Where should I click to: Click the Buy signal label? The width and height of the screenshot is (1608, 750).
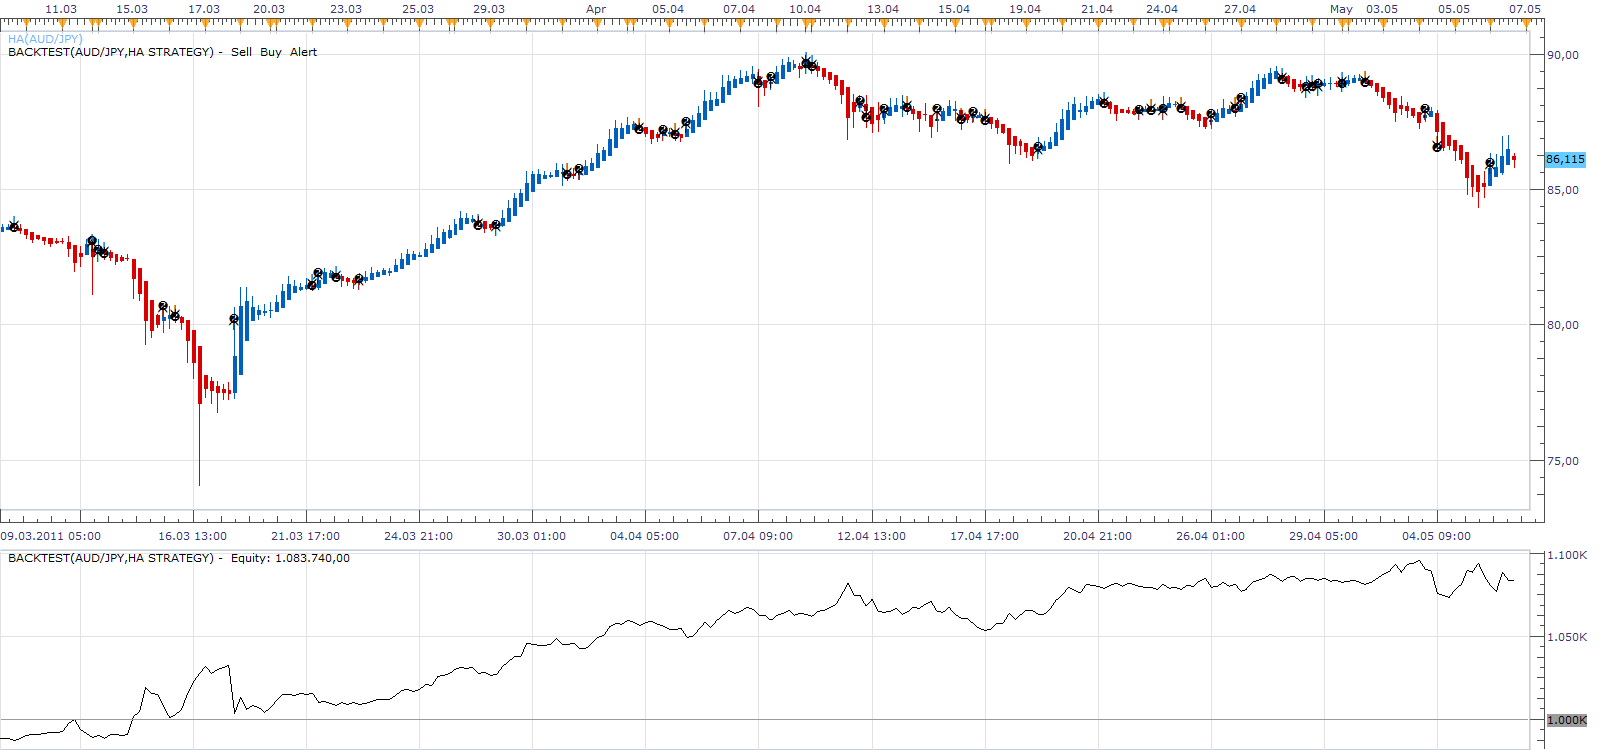pyautogui.click(x=271, y=52)
